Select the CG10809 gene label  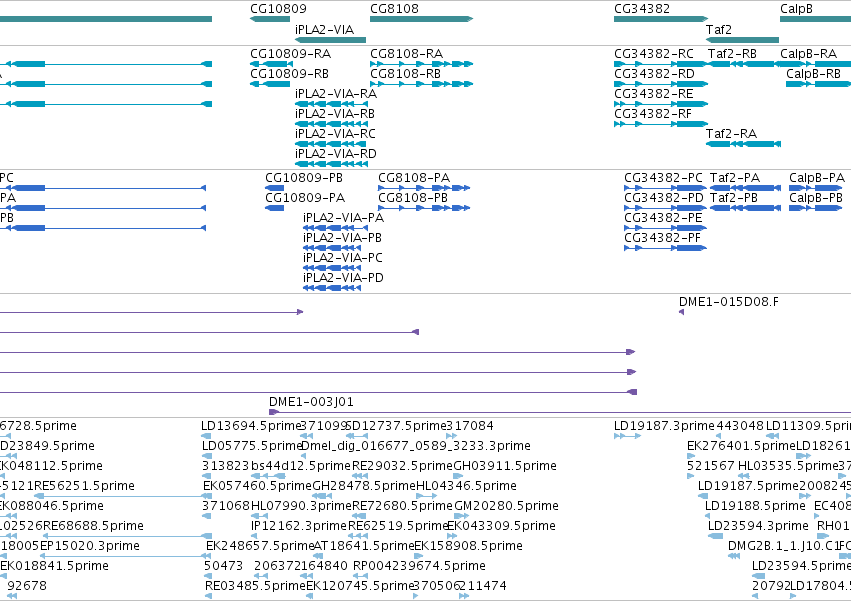pos(278,9)
